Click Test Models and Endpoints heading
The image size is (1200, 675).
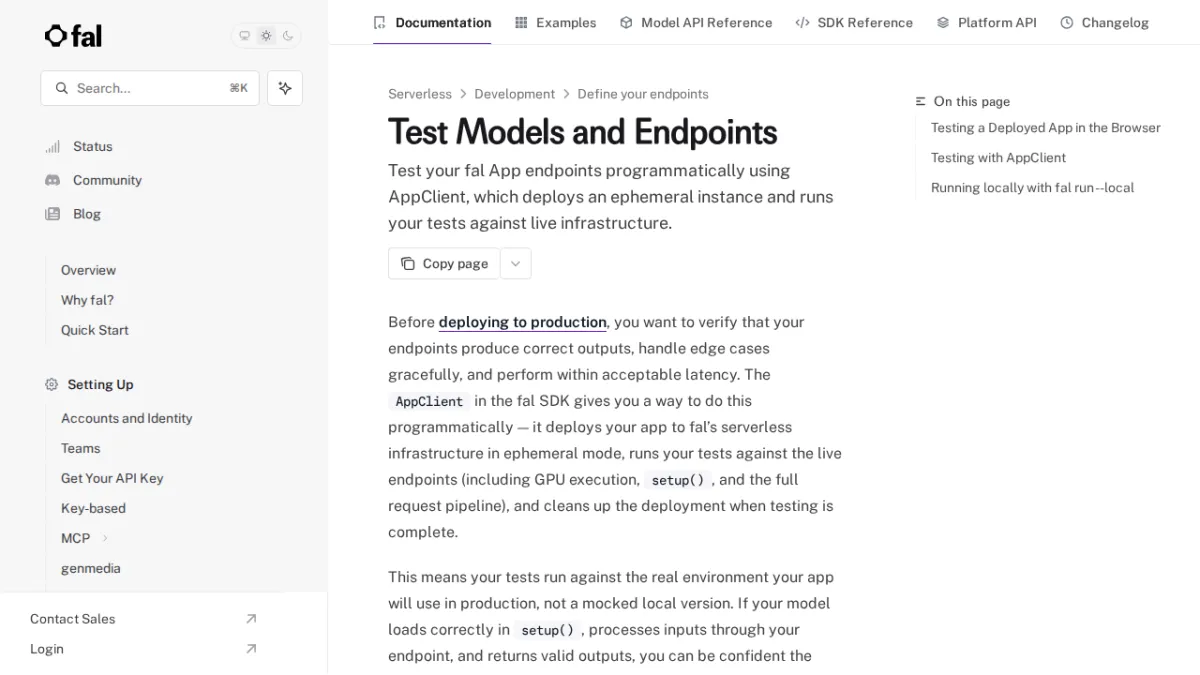click(582, 132)
